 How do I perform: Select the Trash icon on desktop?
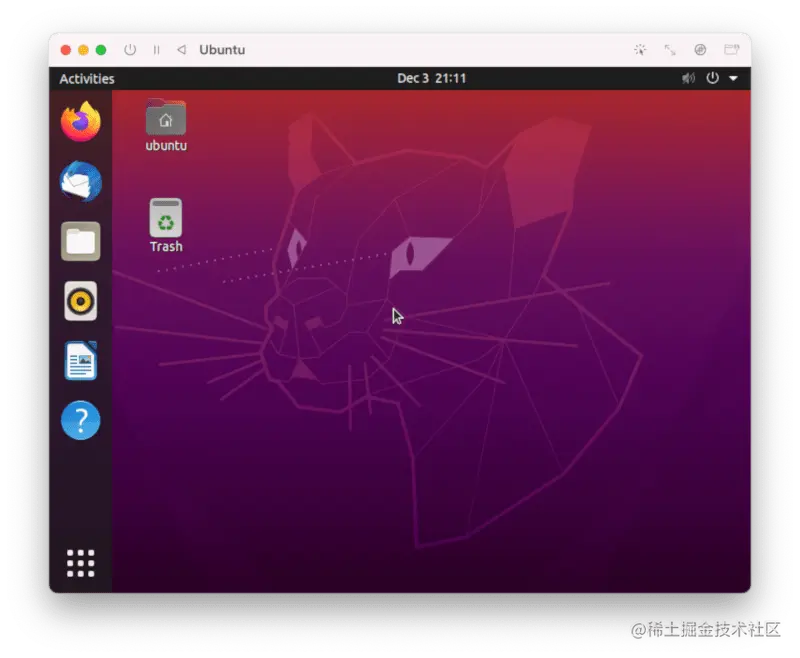coord(166,225)
